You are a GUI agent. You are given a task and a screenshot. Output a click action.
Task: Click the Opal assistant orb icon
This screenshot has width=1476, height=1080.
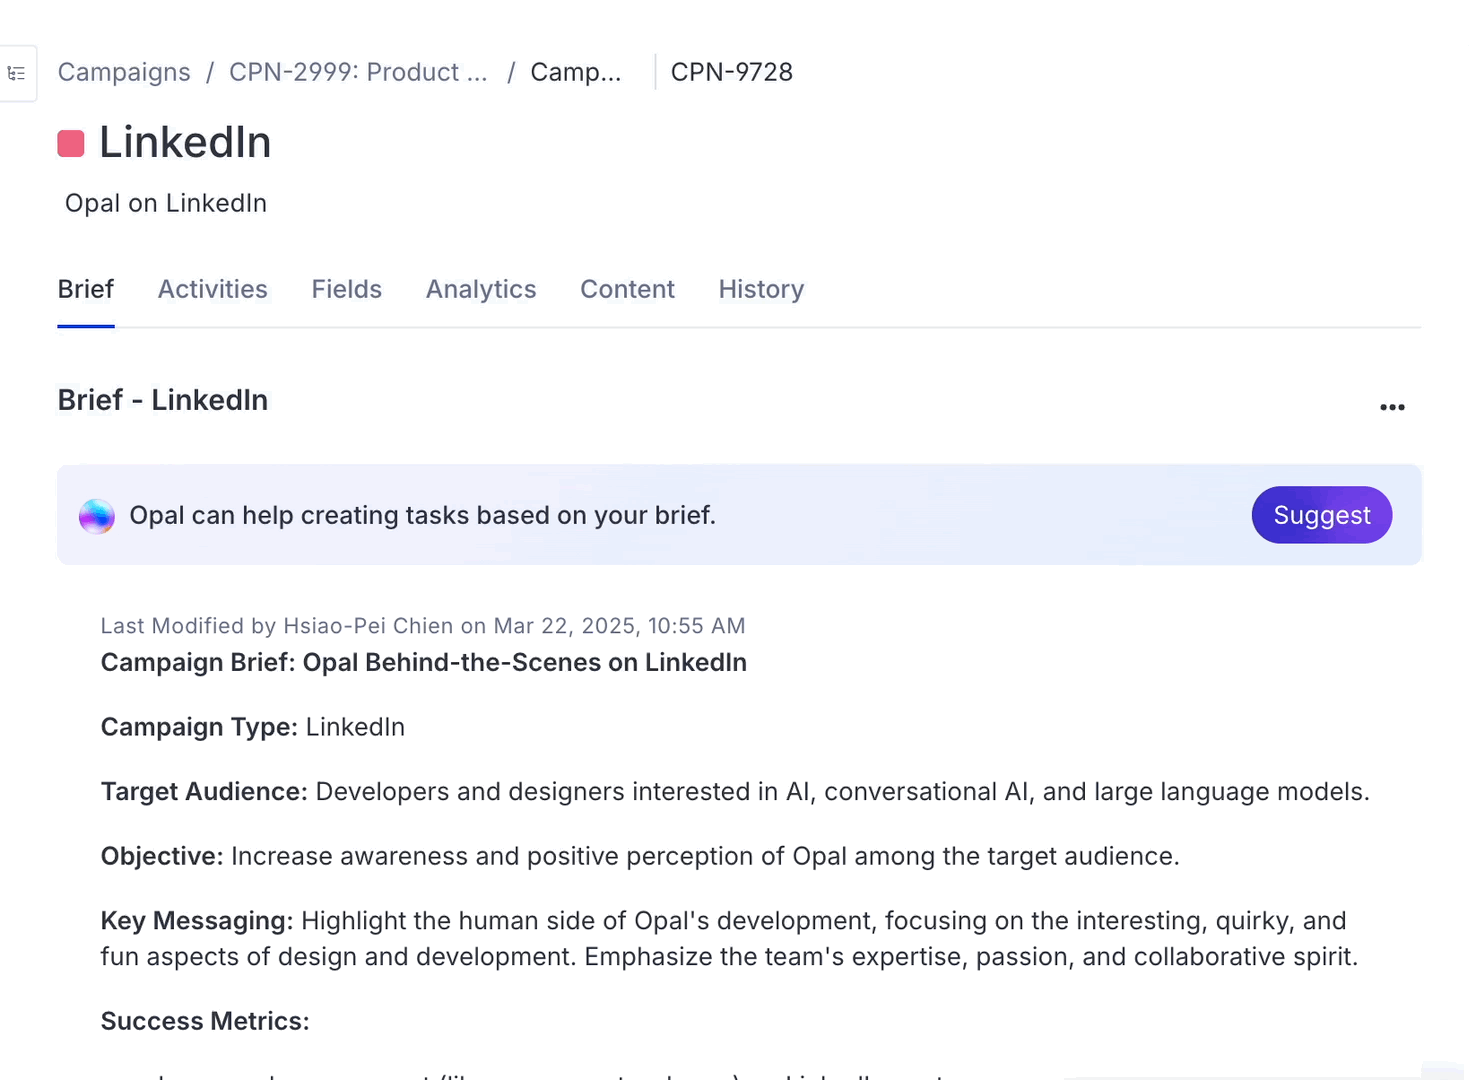[97, 516]
